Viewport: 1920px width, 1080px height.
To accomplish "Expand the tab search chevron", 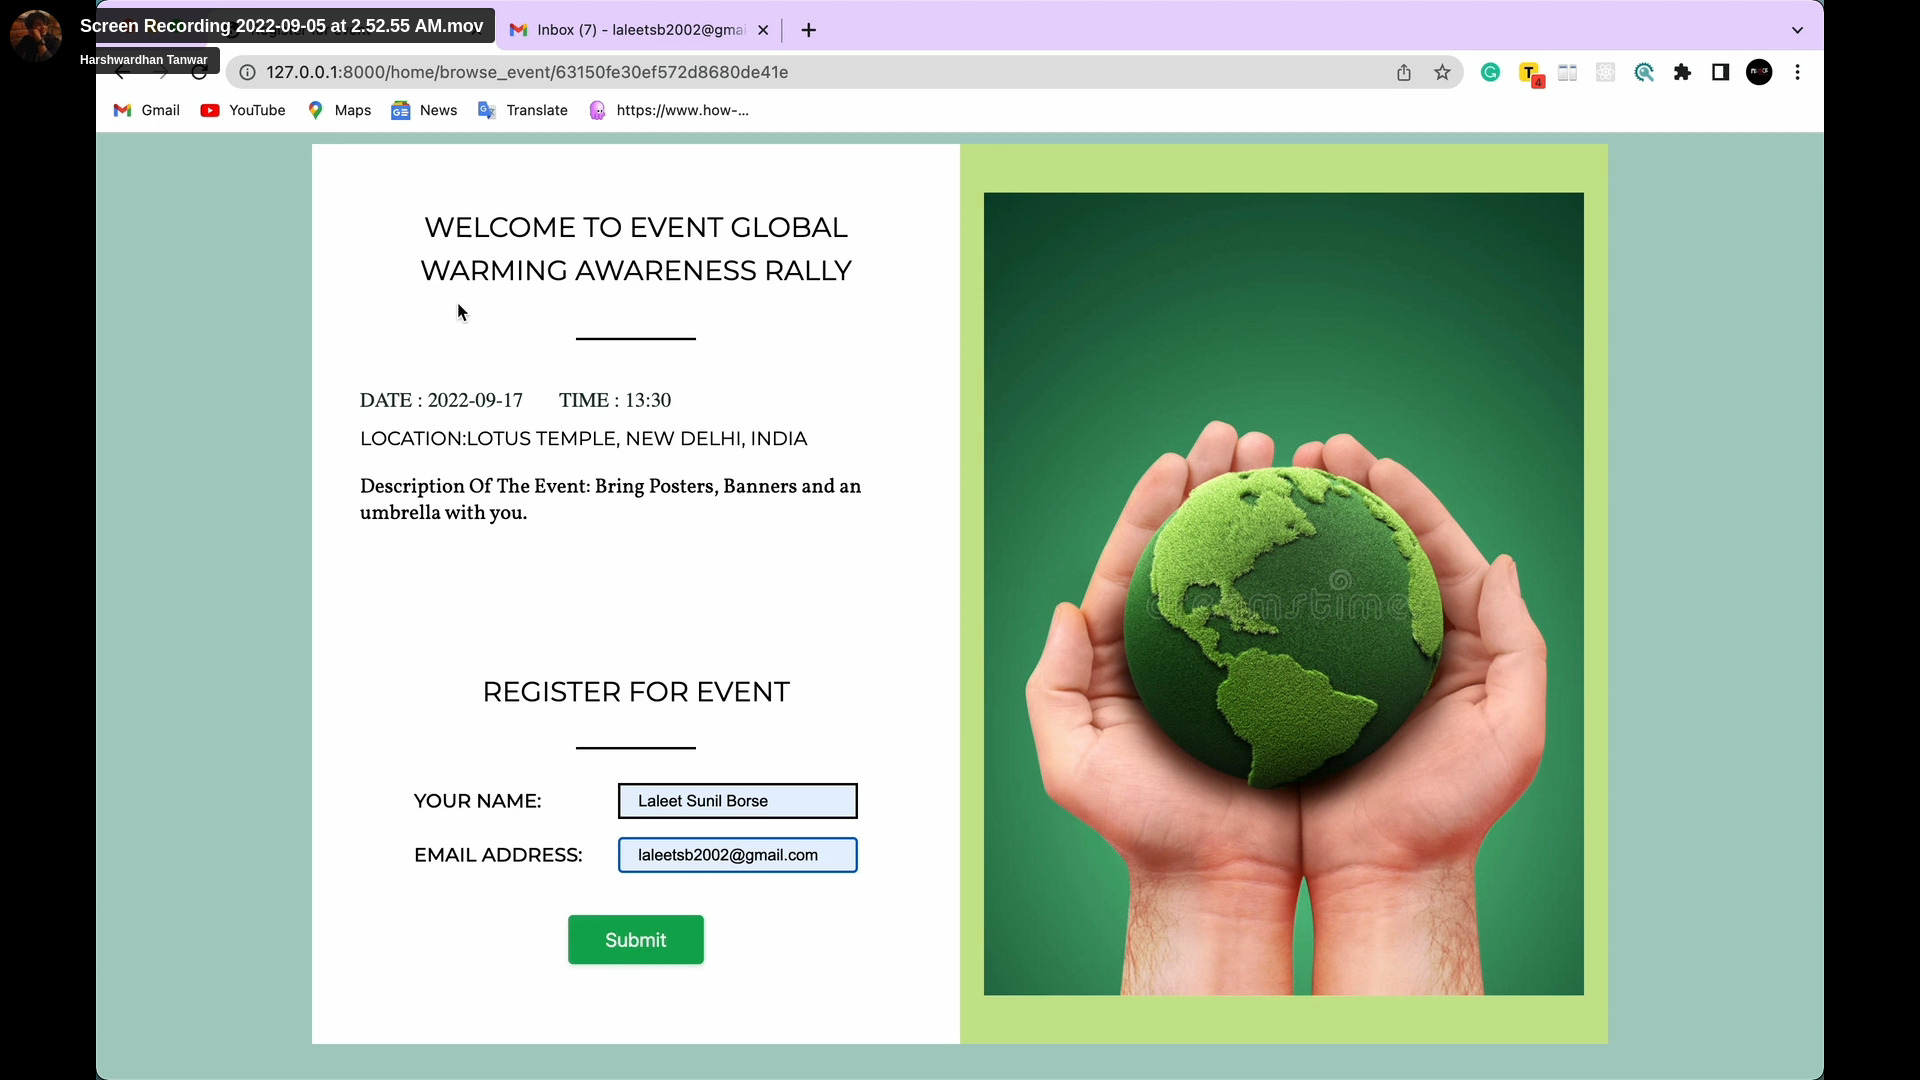I will [x=1797, y=30].
